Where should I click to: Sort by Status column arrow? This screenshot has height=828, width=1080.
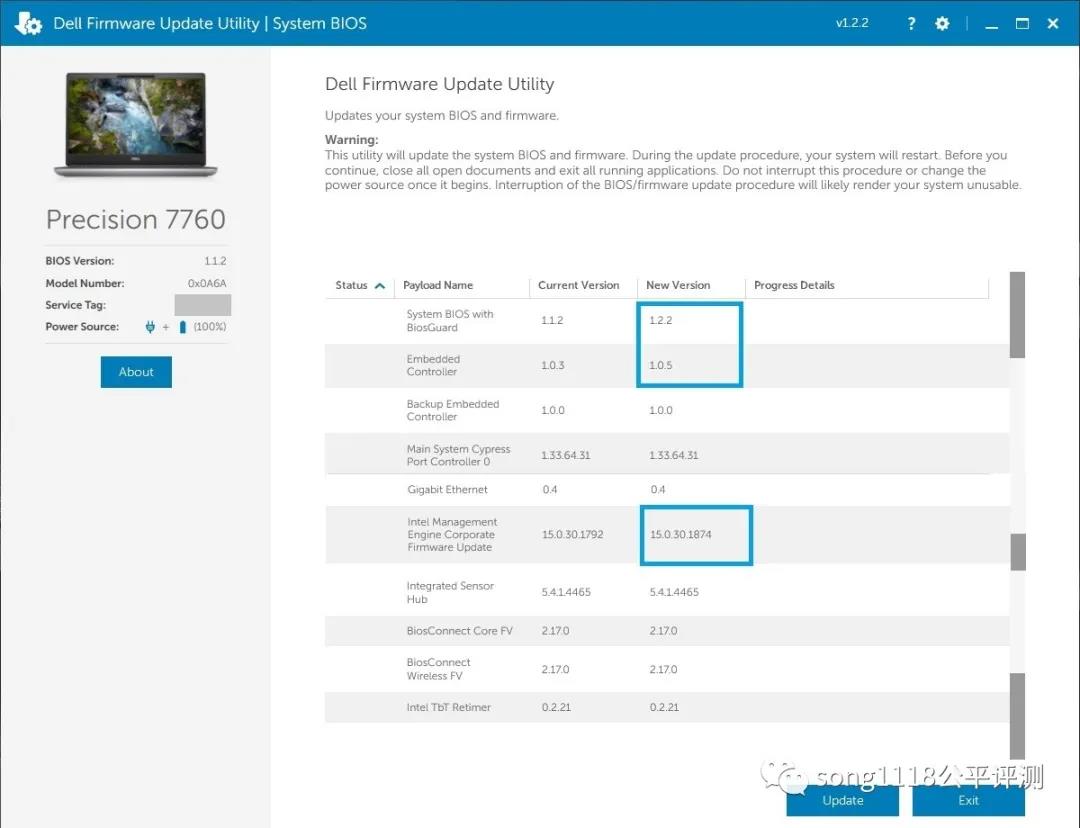pos(380,285)
